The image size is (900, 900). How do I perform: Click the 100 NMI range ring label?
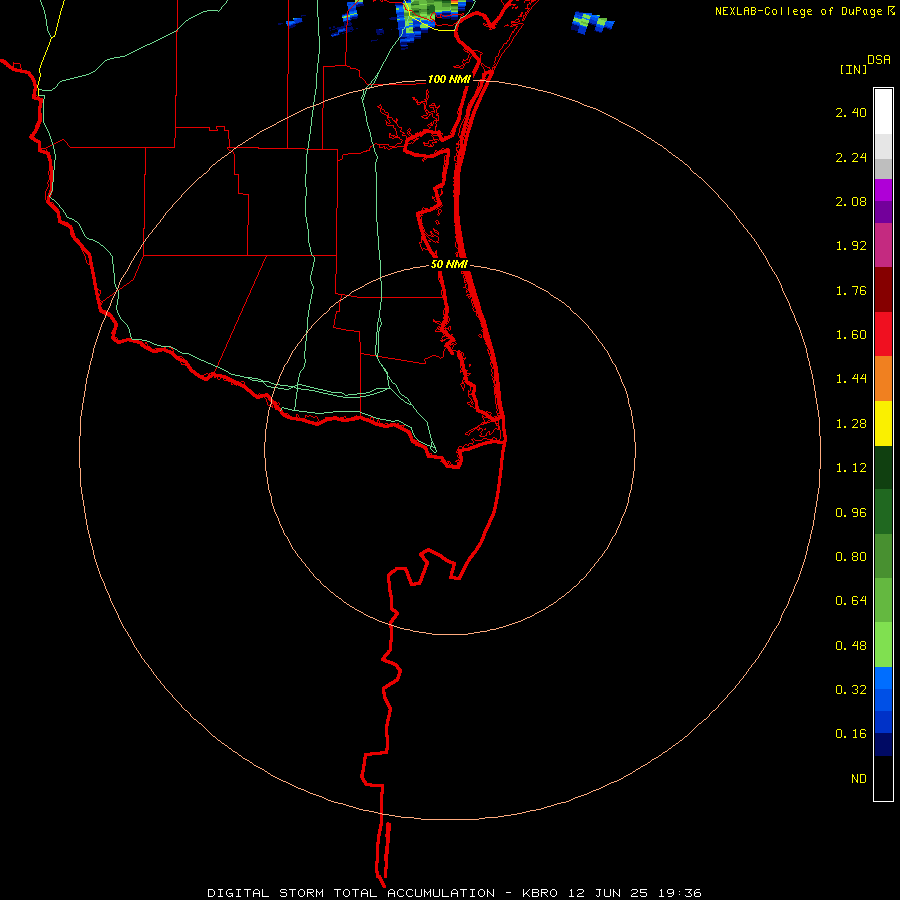[449, 79]
